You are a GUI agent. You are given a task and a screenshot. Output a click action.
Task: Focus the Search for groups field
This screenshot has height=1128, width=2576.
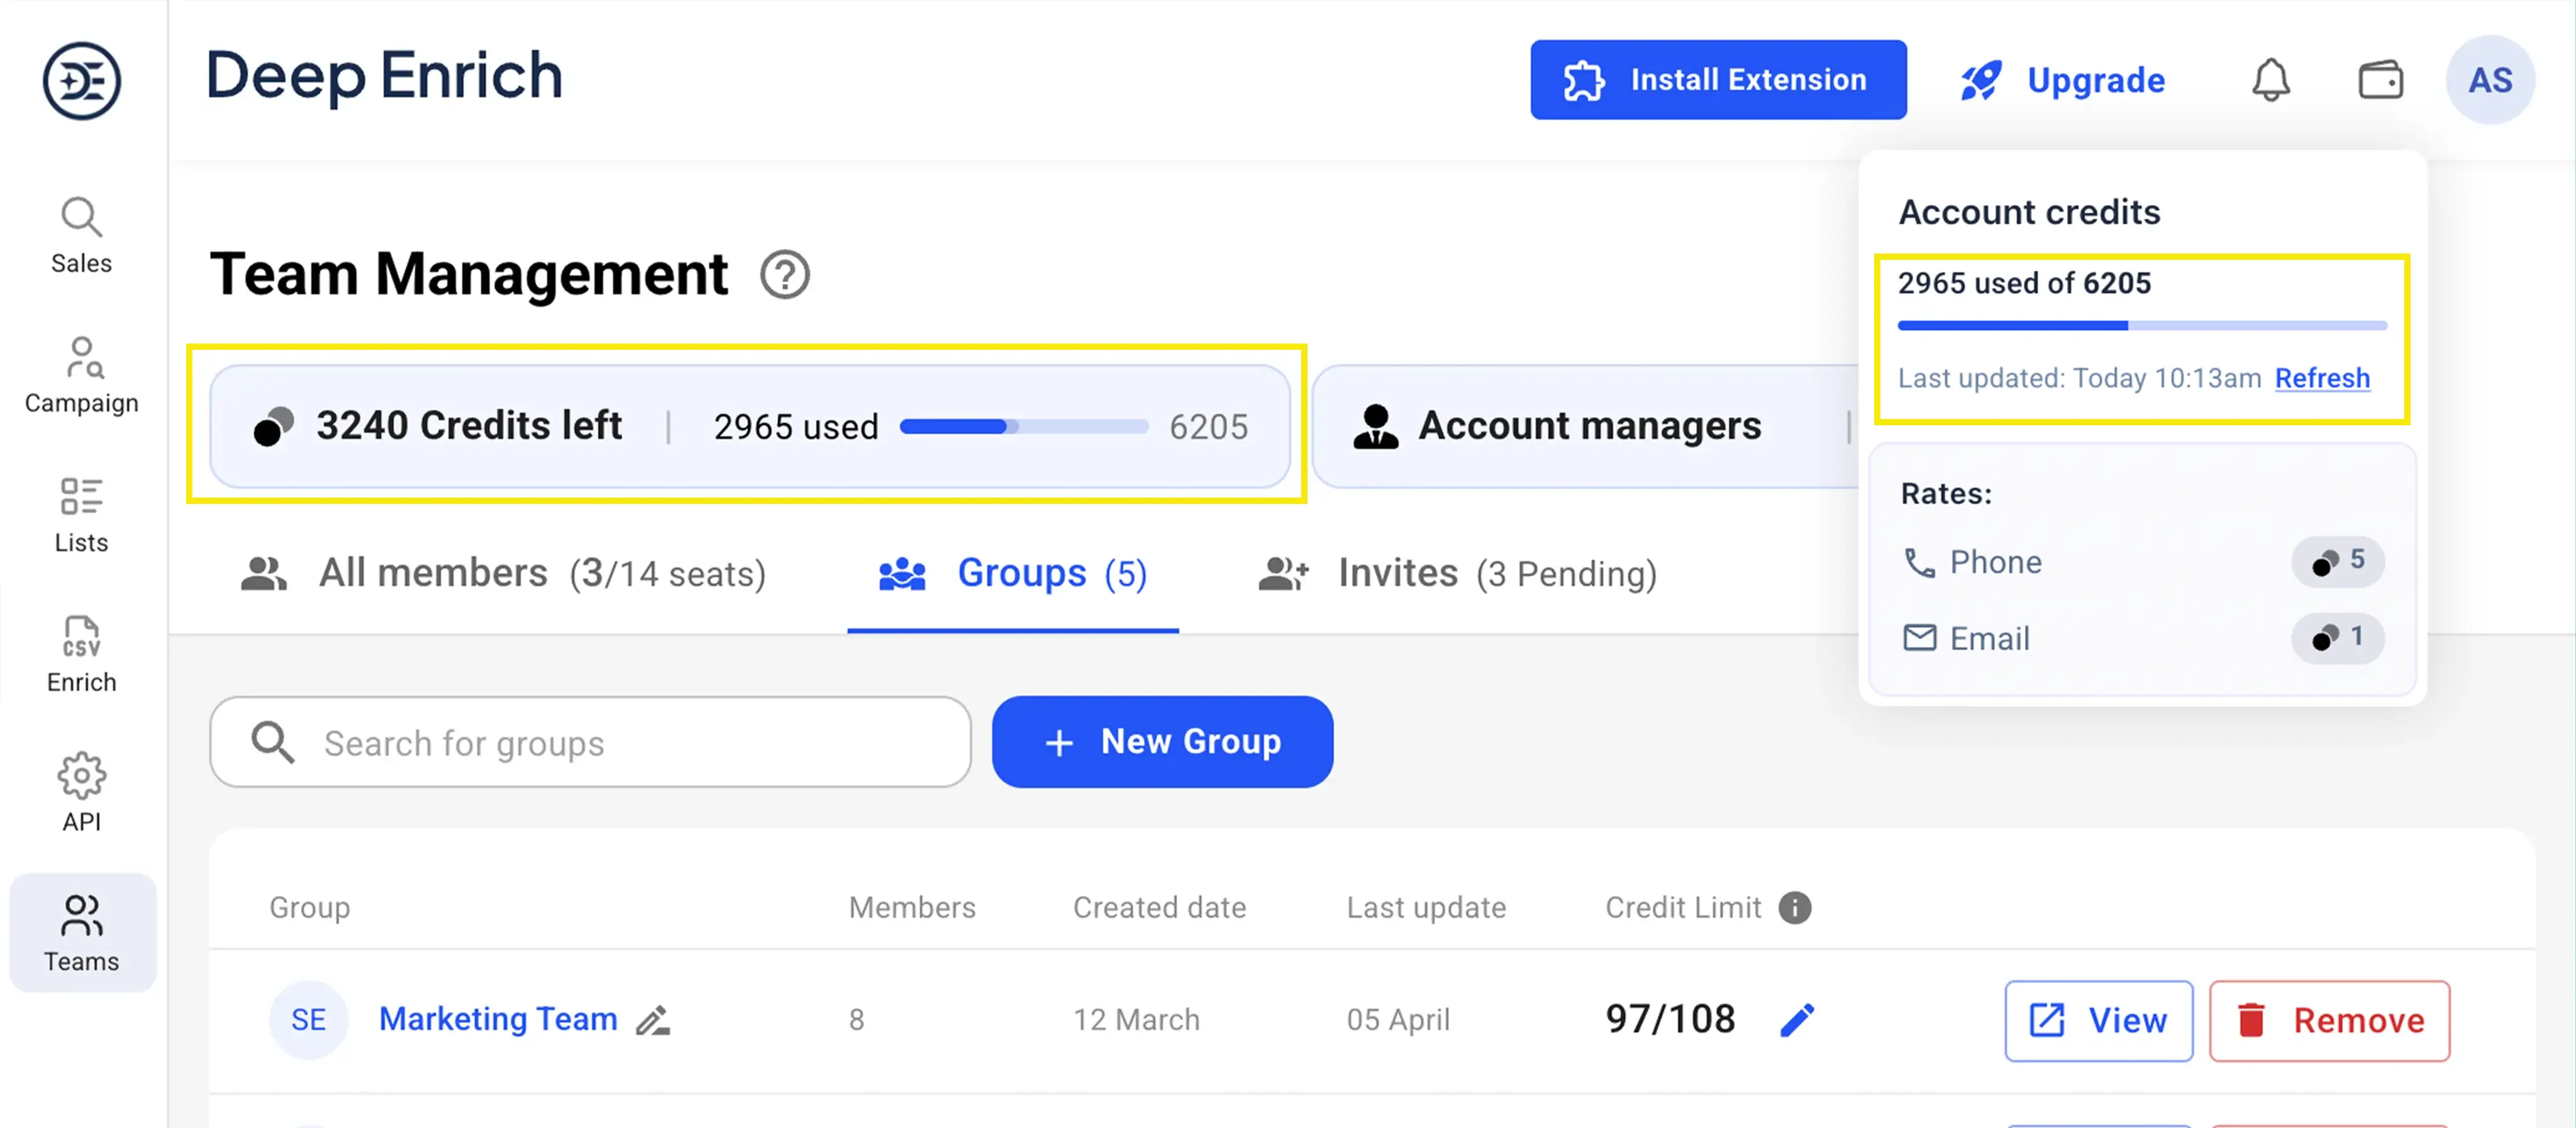(x=590, y=742)
